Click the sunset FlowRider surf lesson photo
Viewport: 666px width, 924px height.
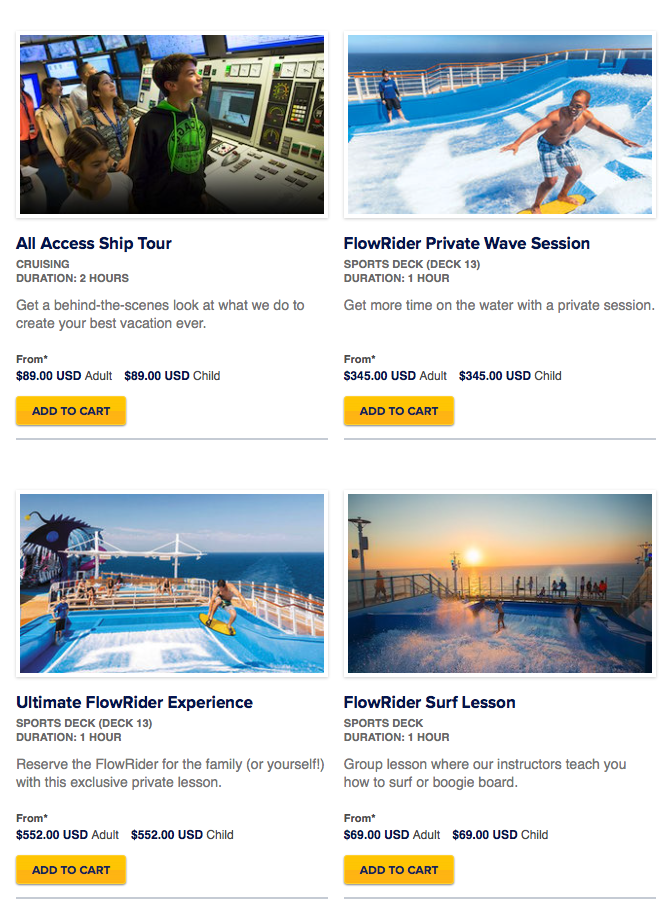[x=500, y=583]
